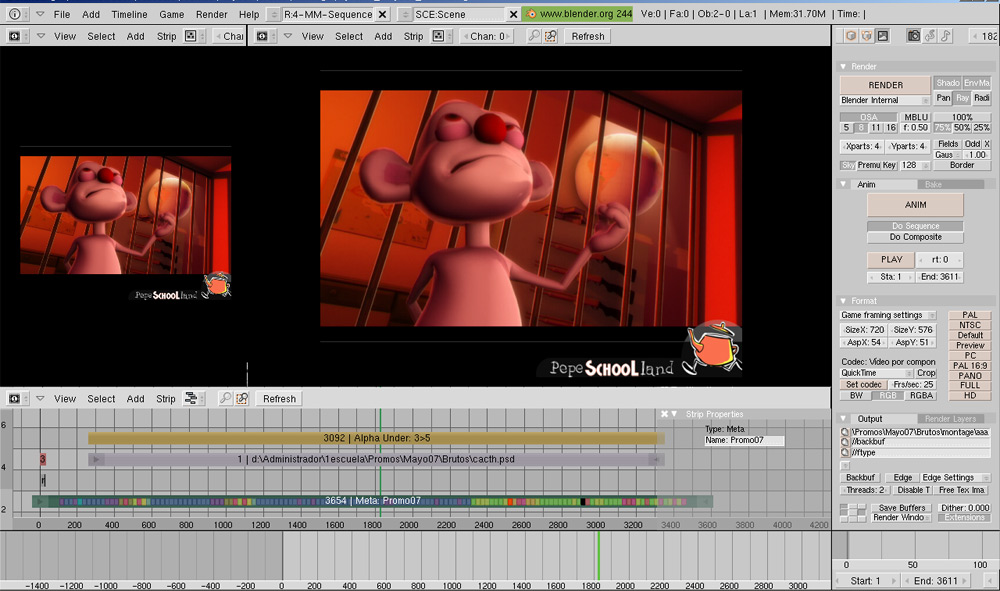
Task: Switch to the Render Layers tab
Action: (x=950, y=419)
